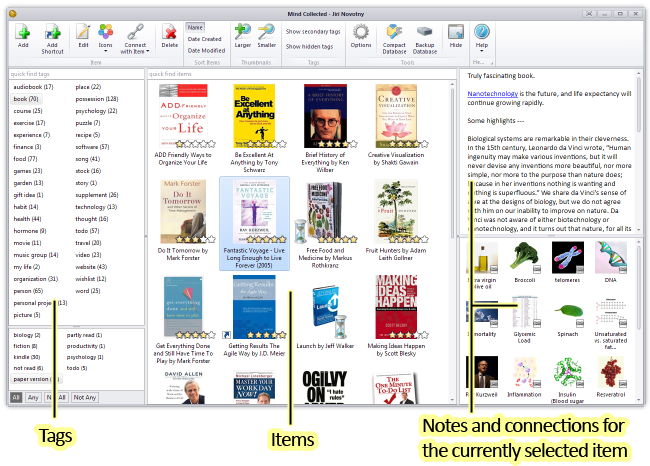
Task: Select the audiobook (17) tag
Action: coord(33,87)
